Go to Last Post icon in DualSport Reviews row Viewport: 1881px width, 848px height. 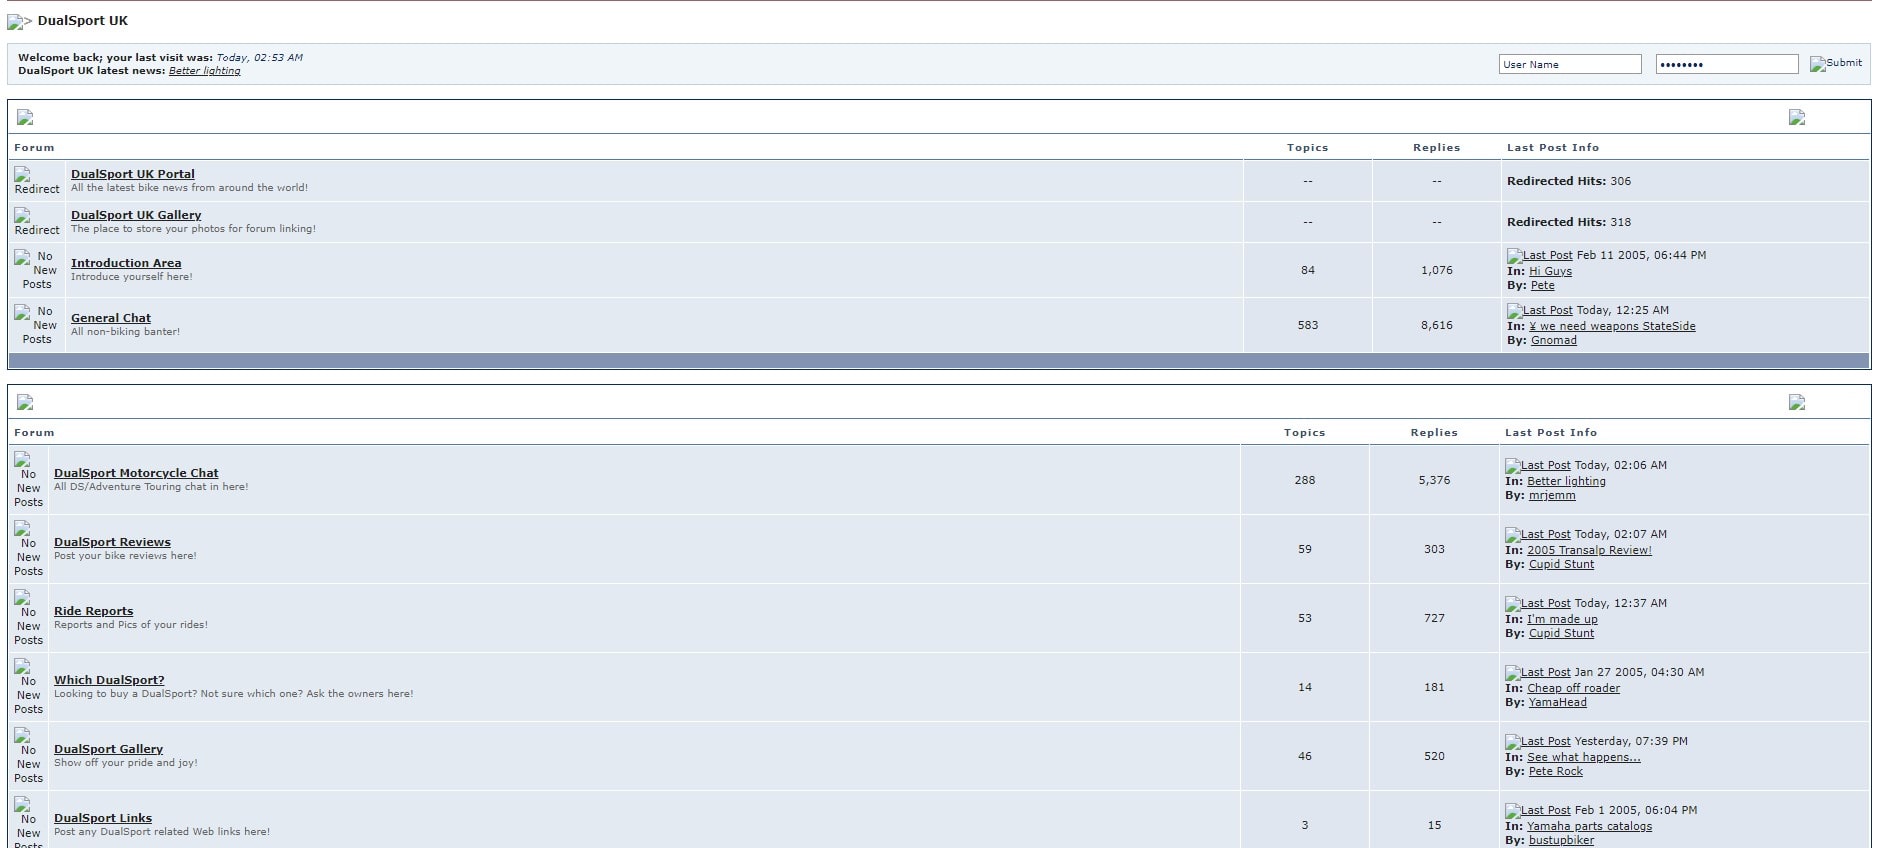click(1537, 535)
